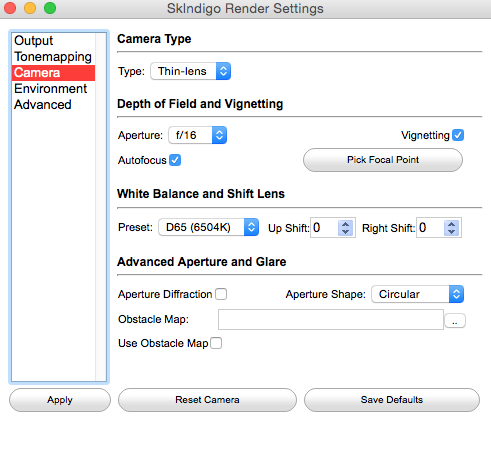Enable Aperture Diffraction checkbox
Image resolution: width=491 pixels, height=464 pixels.
221,294
